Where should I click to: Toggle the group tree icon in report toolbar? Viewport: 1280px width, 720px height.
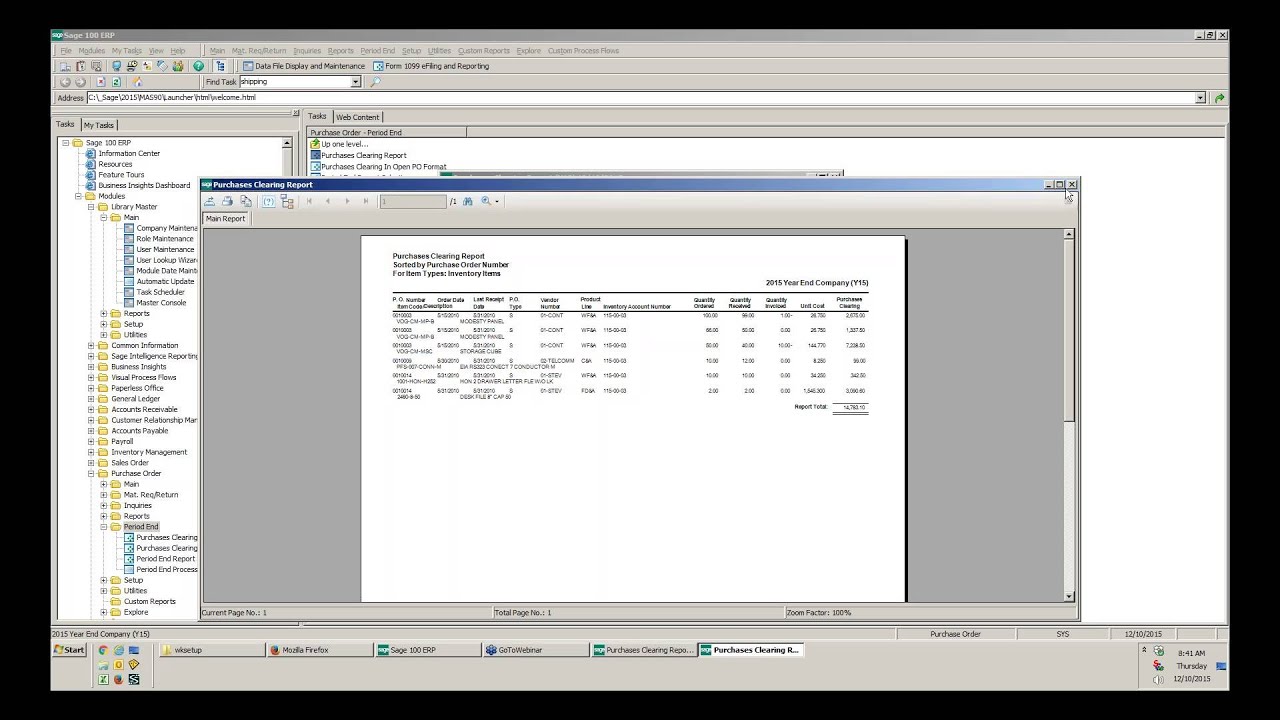(287, 201)
